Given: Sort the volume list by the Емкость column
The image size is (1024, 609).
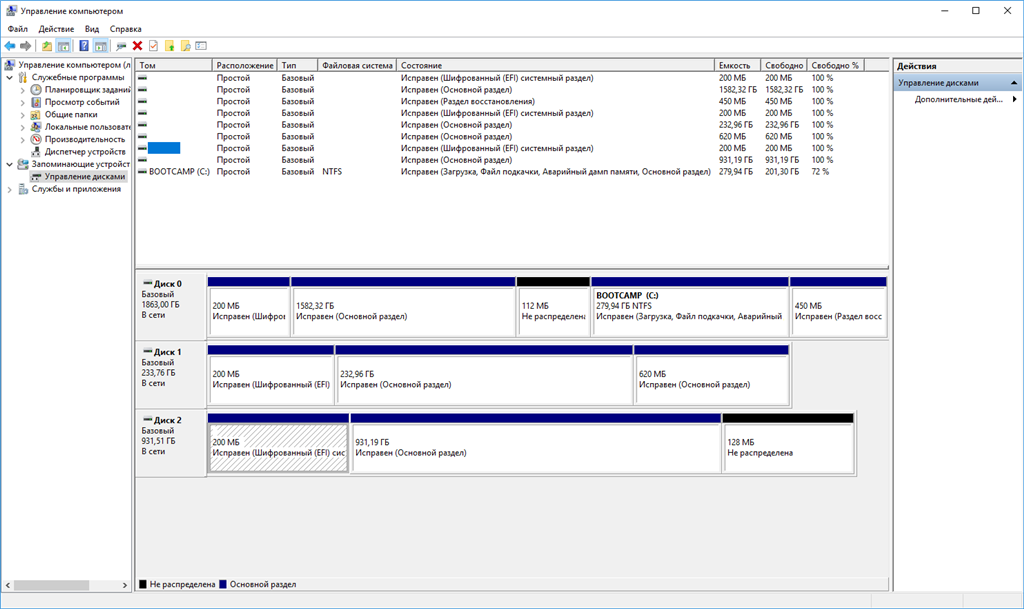Looking at the screenshot, I should (737, 65).
